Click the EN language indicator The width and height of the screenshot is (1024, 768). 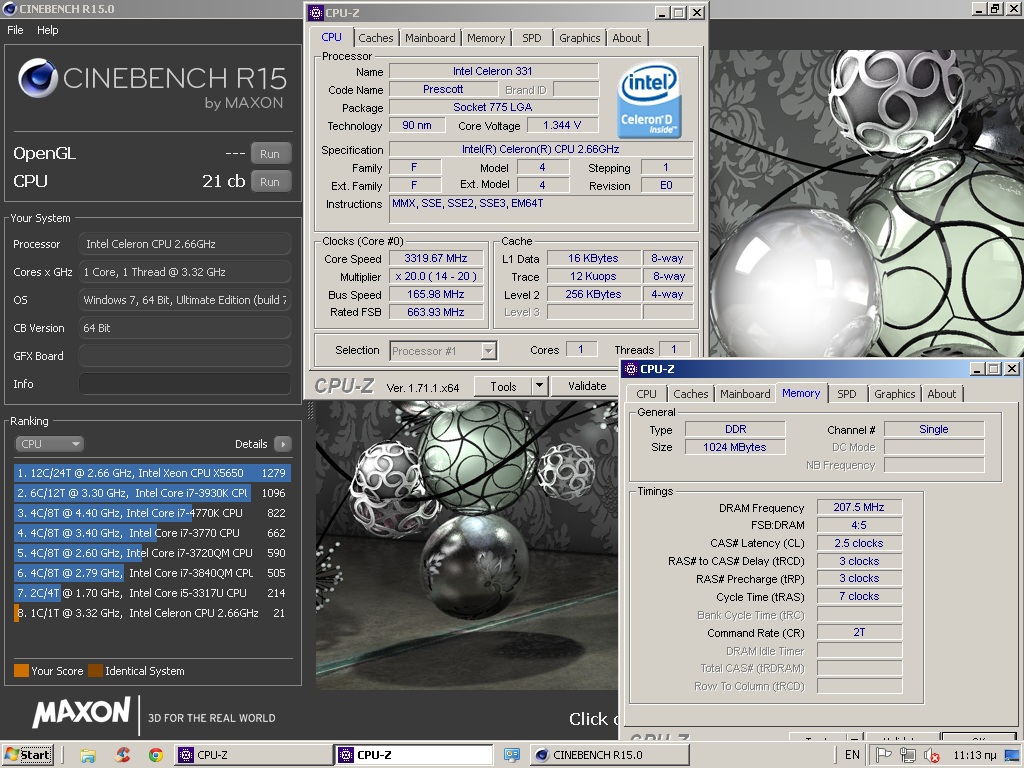click(x=852, y=755)
